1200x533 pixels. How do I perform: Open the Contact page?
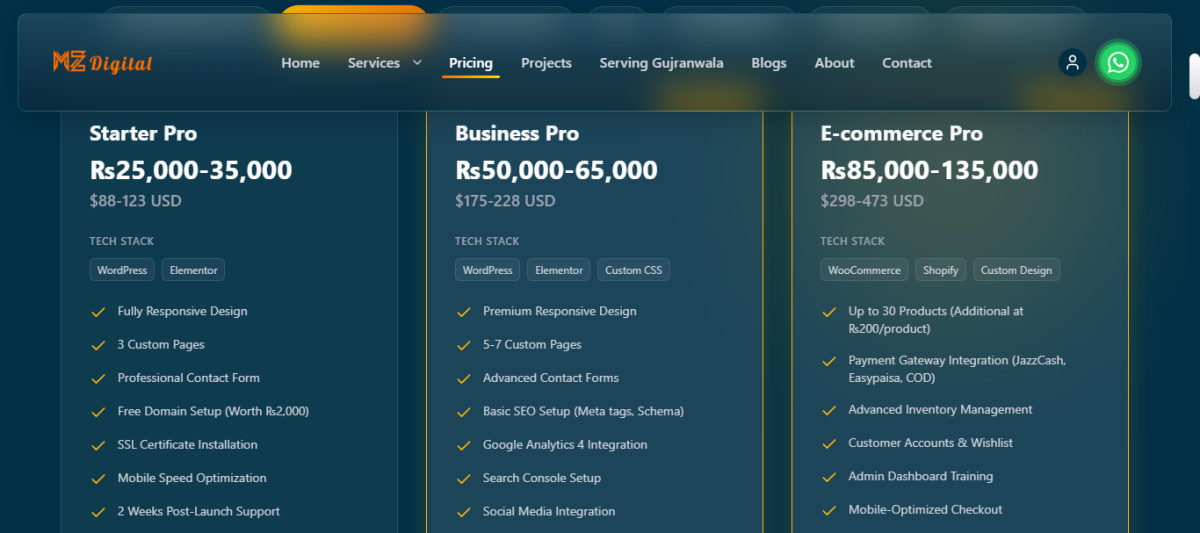click(x=906, y=63)
